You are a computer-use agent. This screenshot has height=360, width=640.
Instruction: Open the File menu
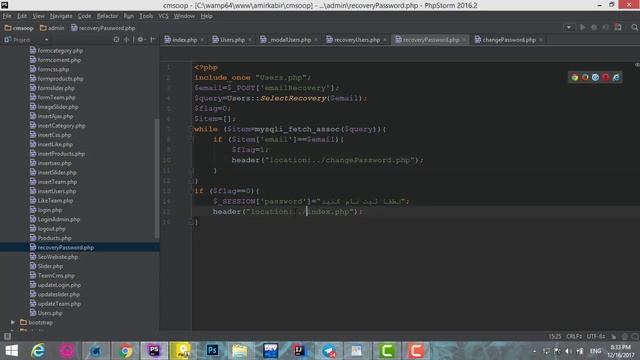click(x=7, y=16)
